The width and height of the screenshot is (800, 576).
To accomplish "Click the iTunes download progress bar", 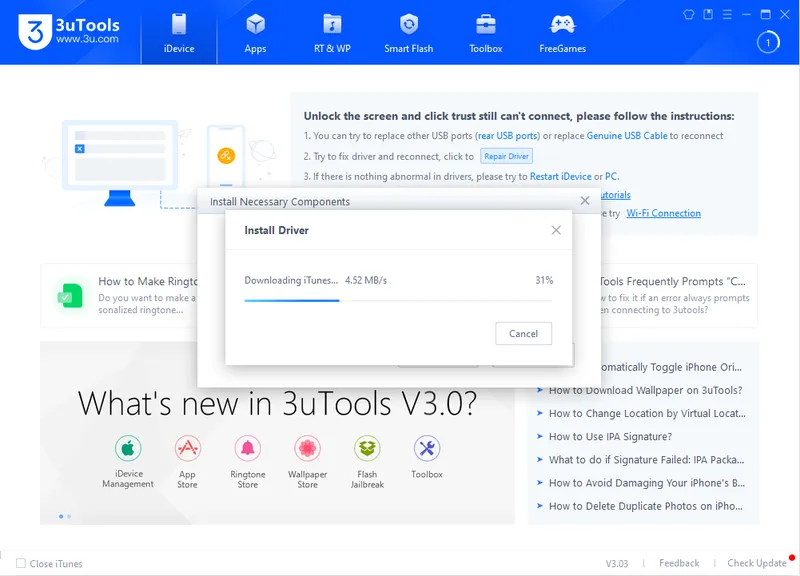I will pyautogui.click(x=398, y=300).
